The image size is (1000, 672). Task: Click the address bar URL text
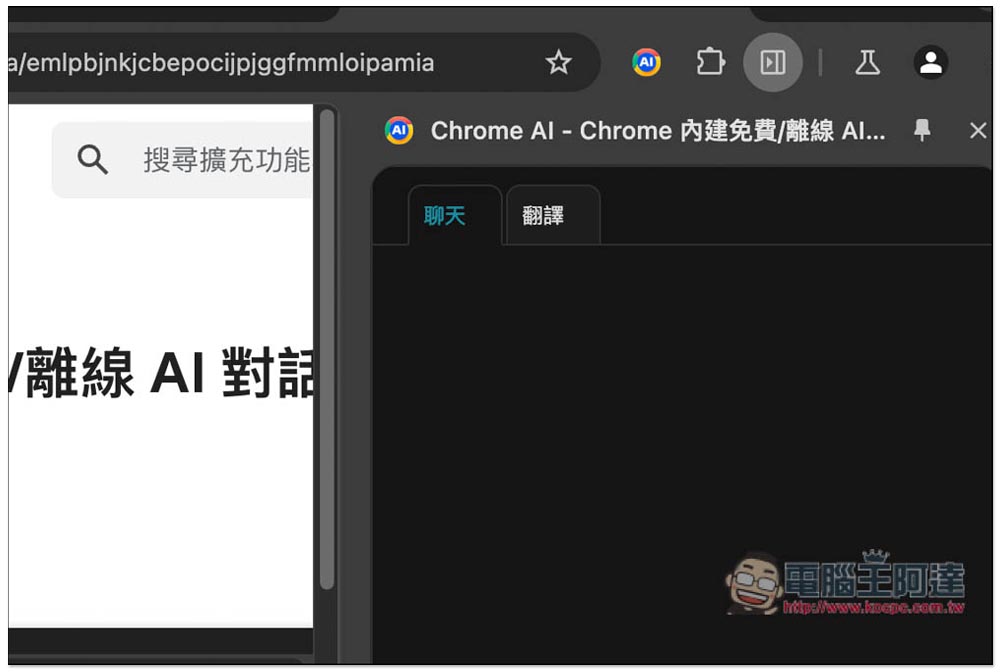221,62
